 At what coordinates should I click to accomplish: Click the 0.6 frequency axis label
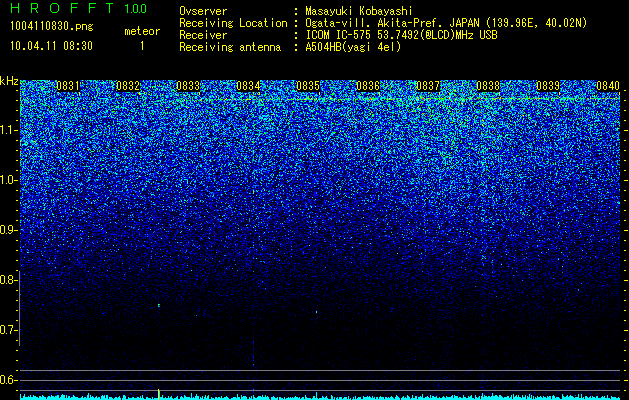pyautogui.click(x=8, y=380)
